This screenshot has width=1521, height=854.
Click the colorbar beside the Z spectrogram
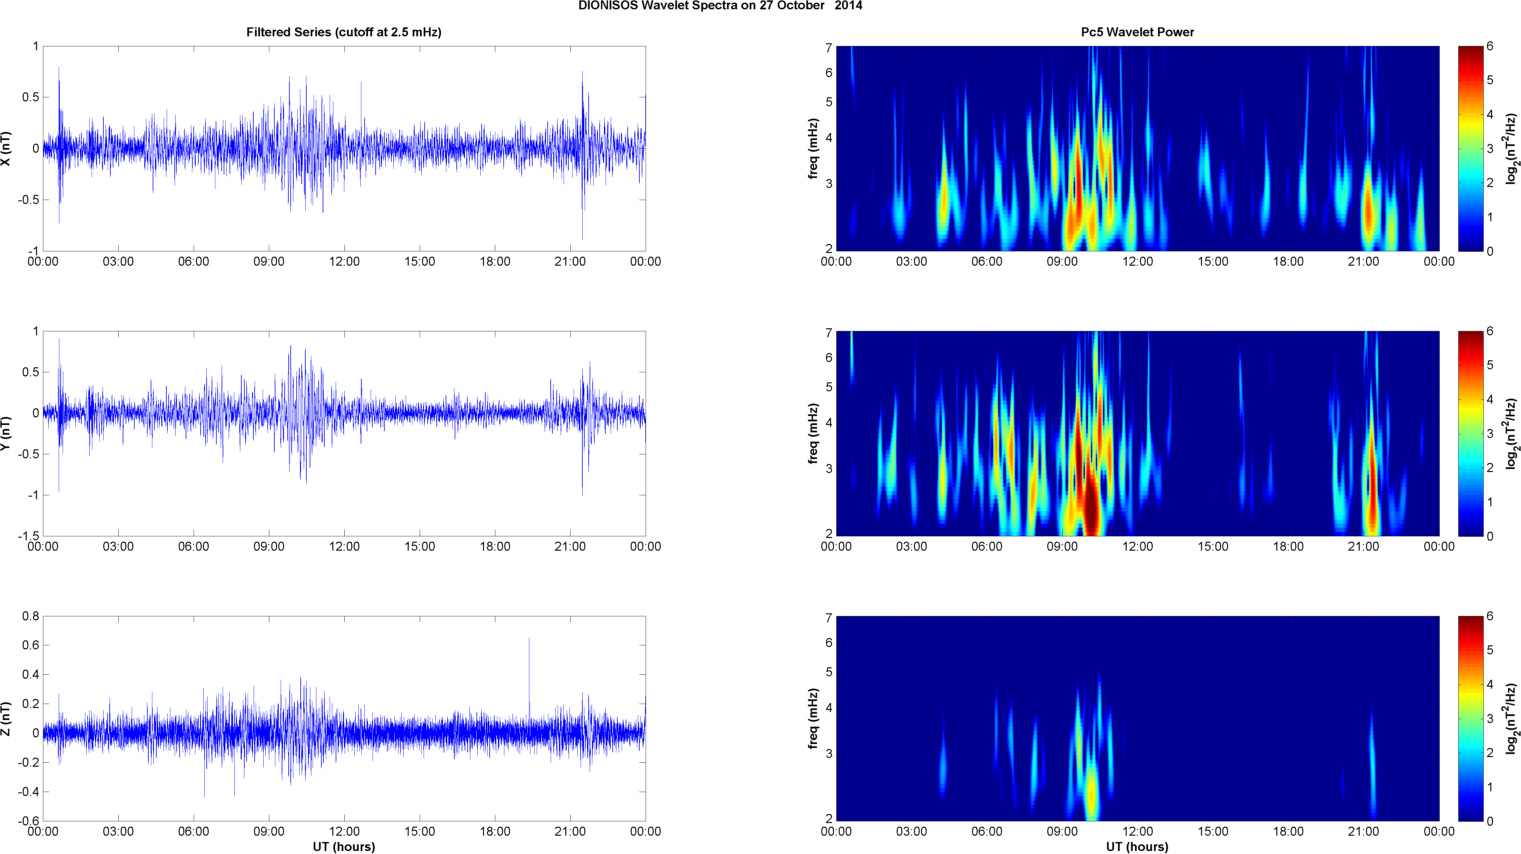1470,718
